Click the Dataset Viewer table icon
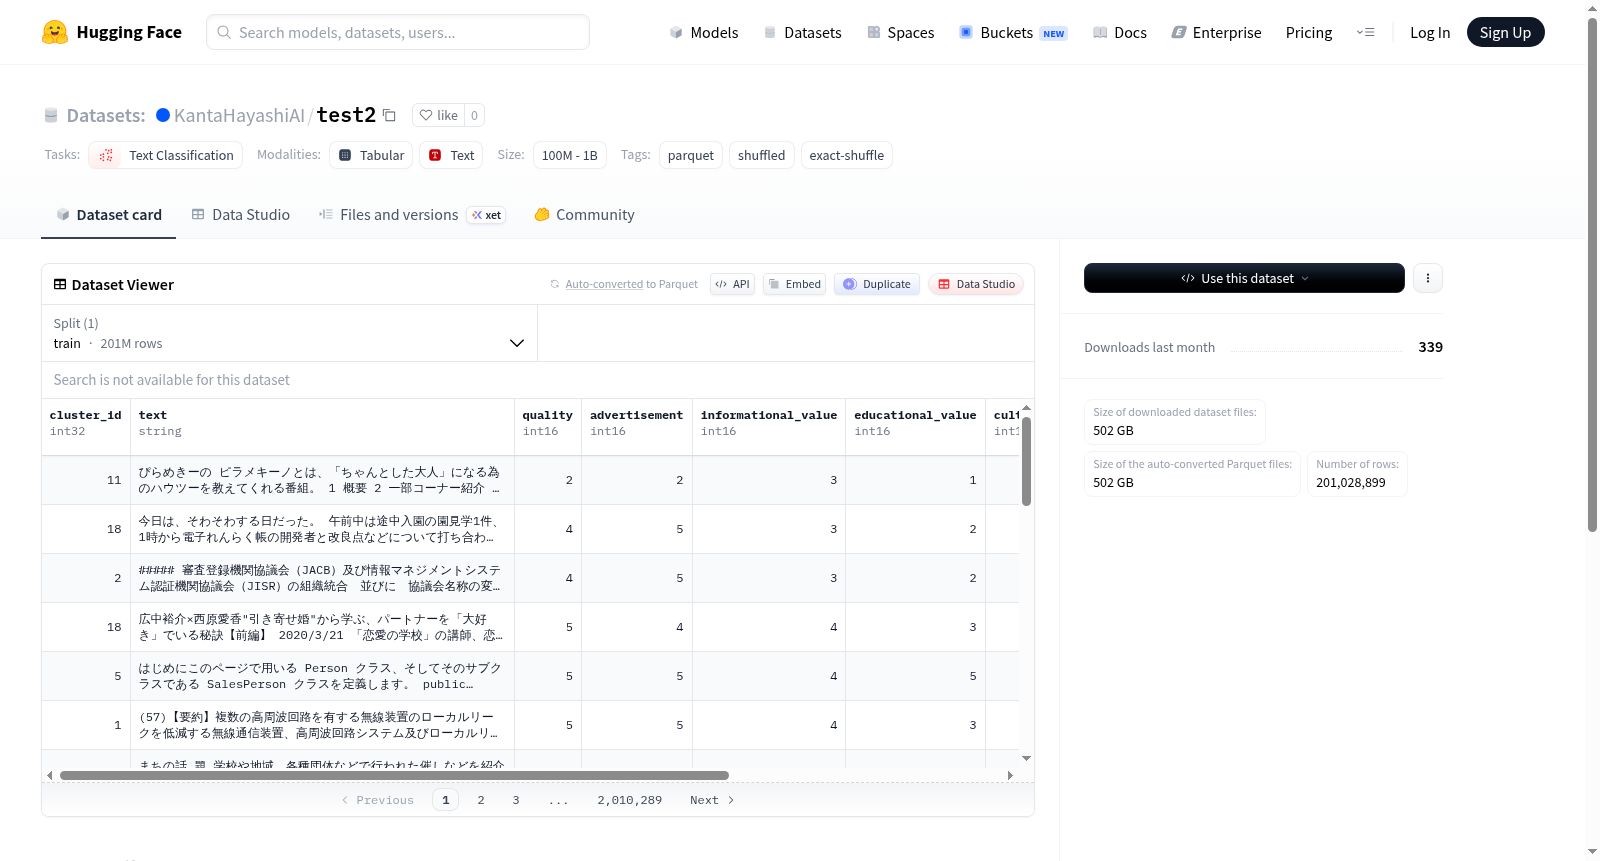 (60, 285)
